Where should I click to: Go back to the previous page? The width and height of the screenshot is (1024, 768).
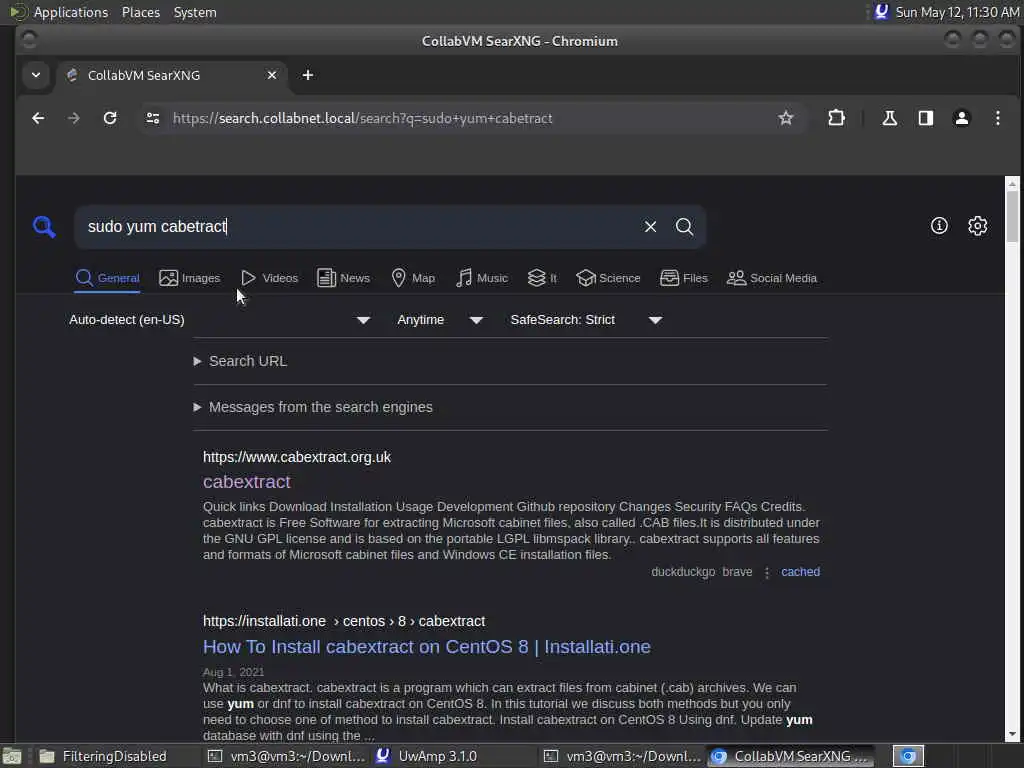pos(38,118)
